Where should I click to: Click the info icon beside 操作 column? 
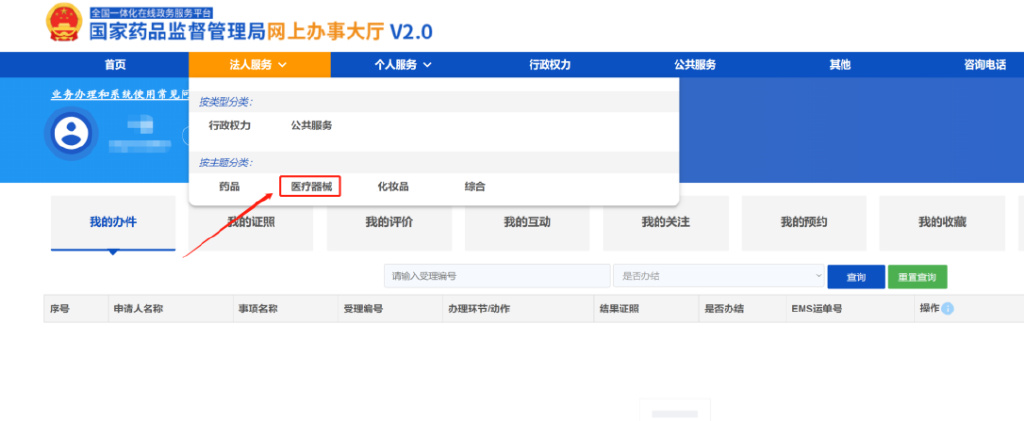tap(947, 308)
